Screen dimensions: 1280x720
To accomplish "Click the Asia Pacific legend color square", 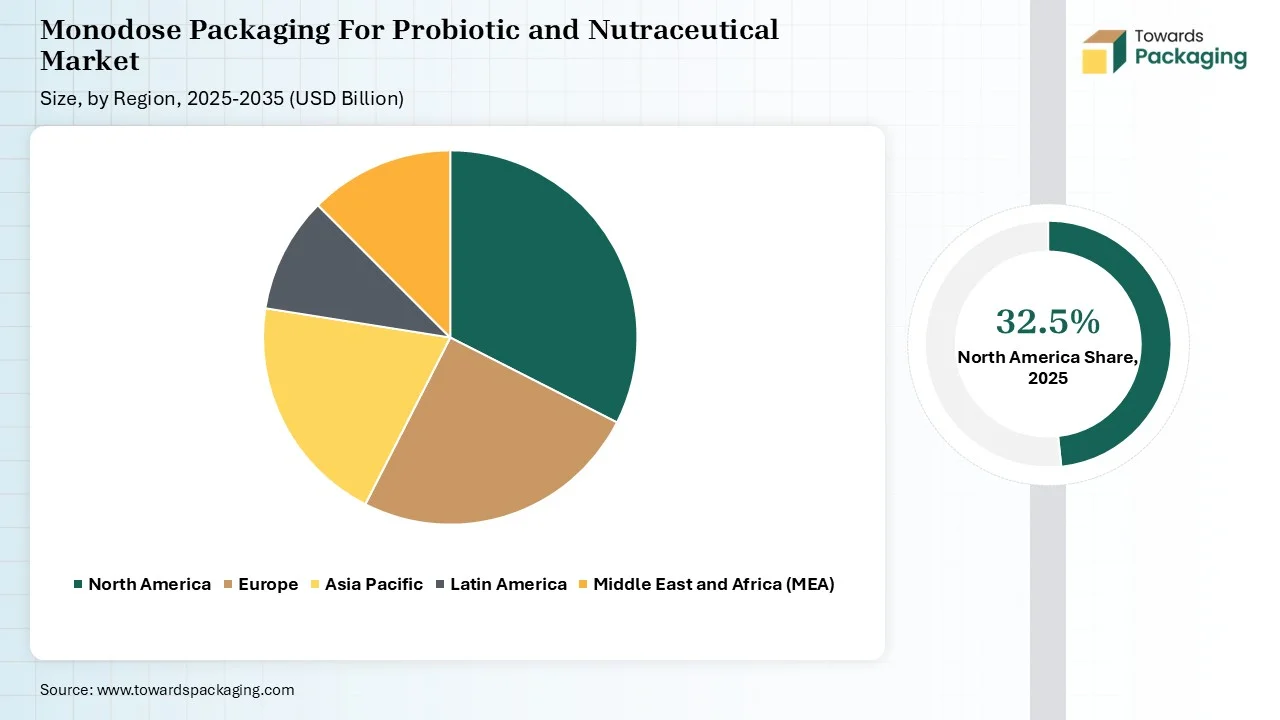I will click(x=316, y=584).
